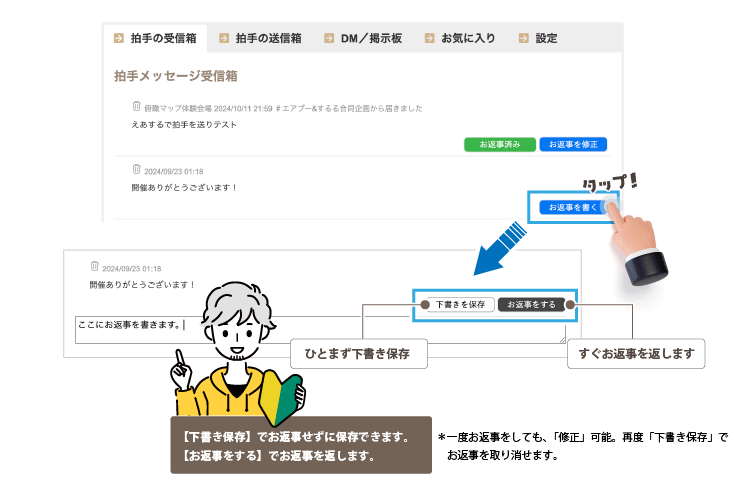The image size is (750, 486).
Task: Click arrow icon beside 拍手の送信箱
Action: pyautogui.click(x=224, y=38)
